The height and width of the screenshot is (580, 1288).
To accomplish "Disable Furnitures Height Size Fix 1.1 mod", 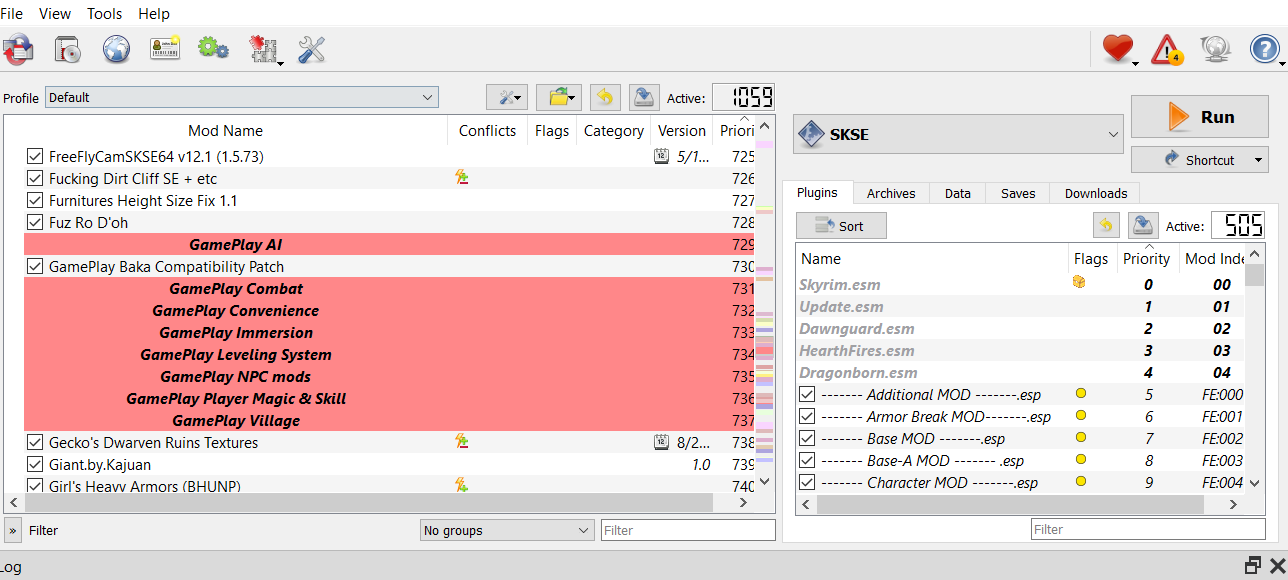I will [35, 200].
